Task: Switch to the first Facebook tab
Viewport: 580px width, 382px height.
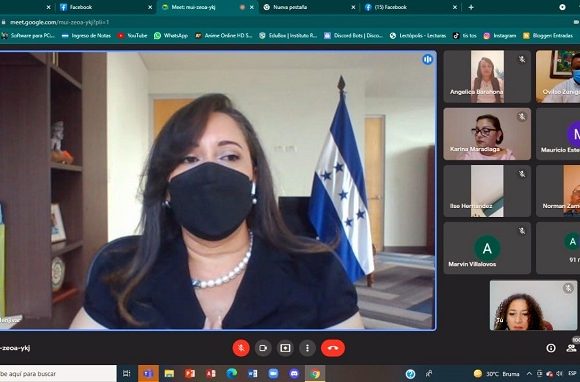Action: pyautogui.click(x=105, y=7)
